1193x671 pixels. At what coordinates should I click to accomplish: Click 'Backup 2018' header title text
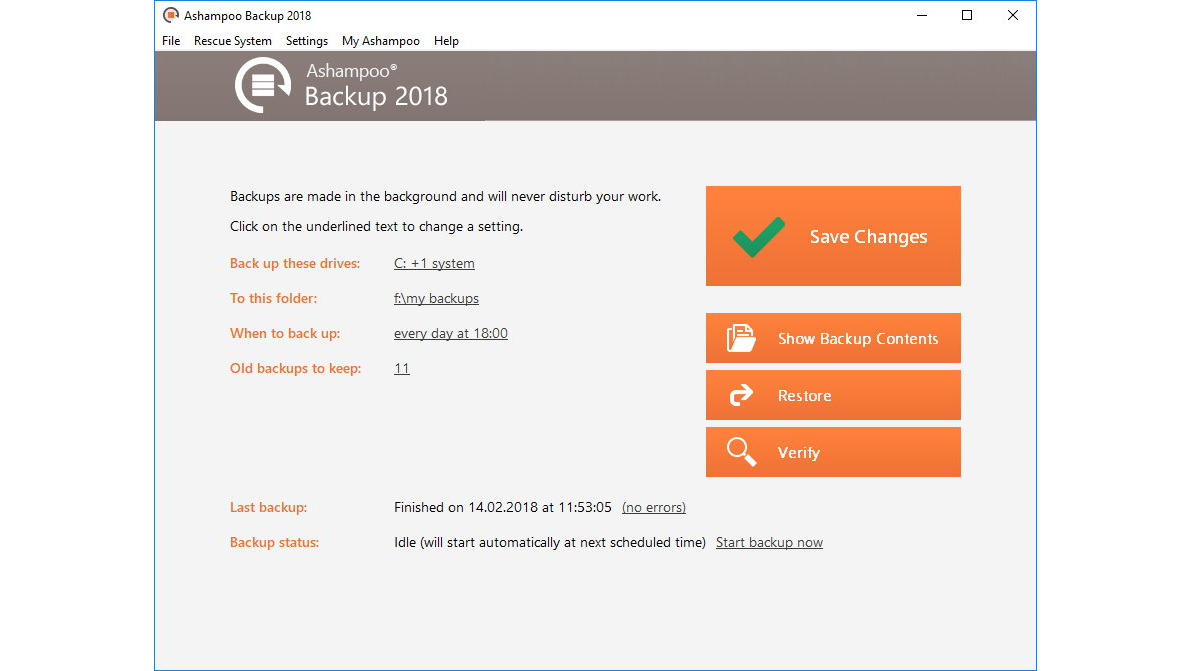376,97
